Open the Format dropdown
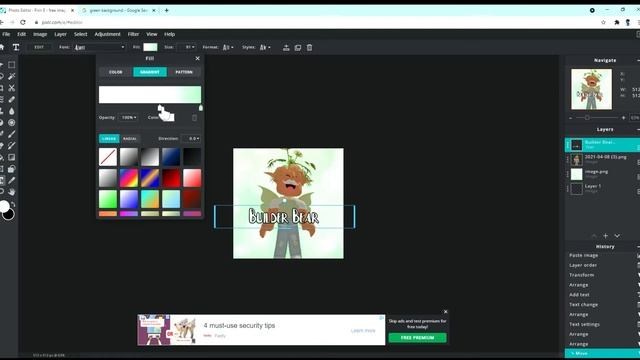640x360 pixels. [x=228, y=47]
